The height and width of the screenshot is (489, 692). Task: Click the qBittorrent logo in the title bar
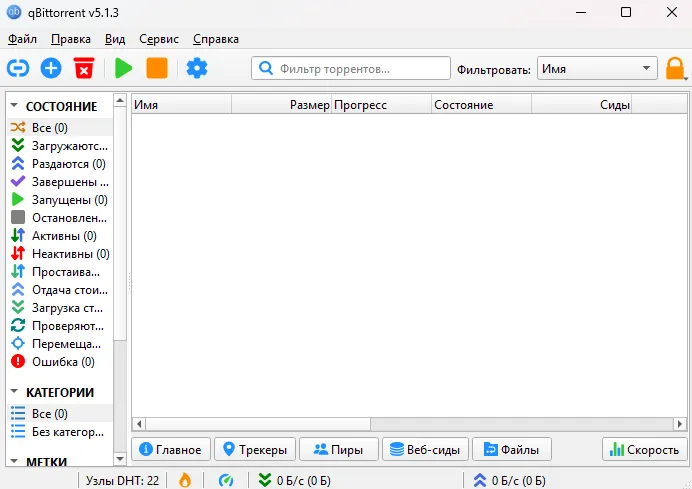14,12
